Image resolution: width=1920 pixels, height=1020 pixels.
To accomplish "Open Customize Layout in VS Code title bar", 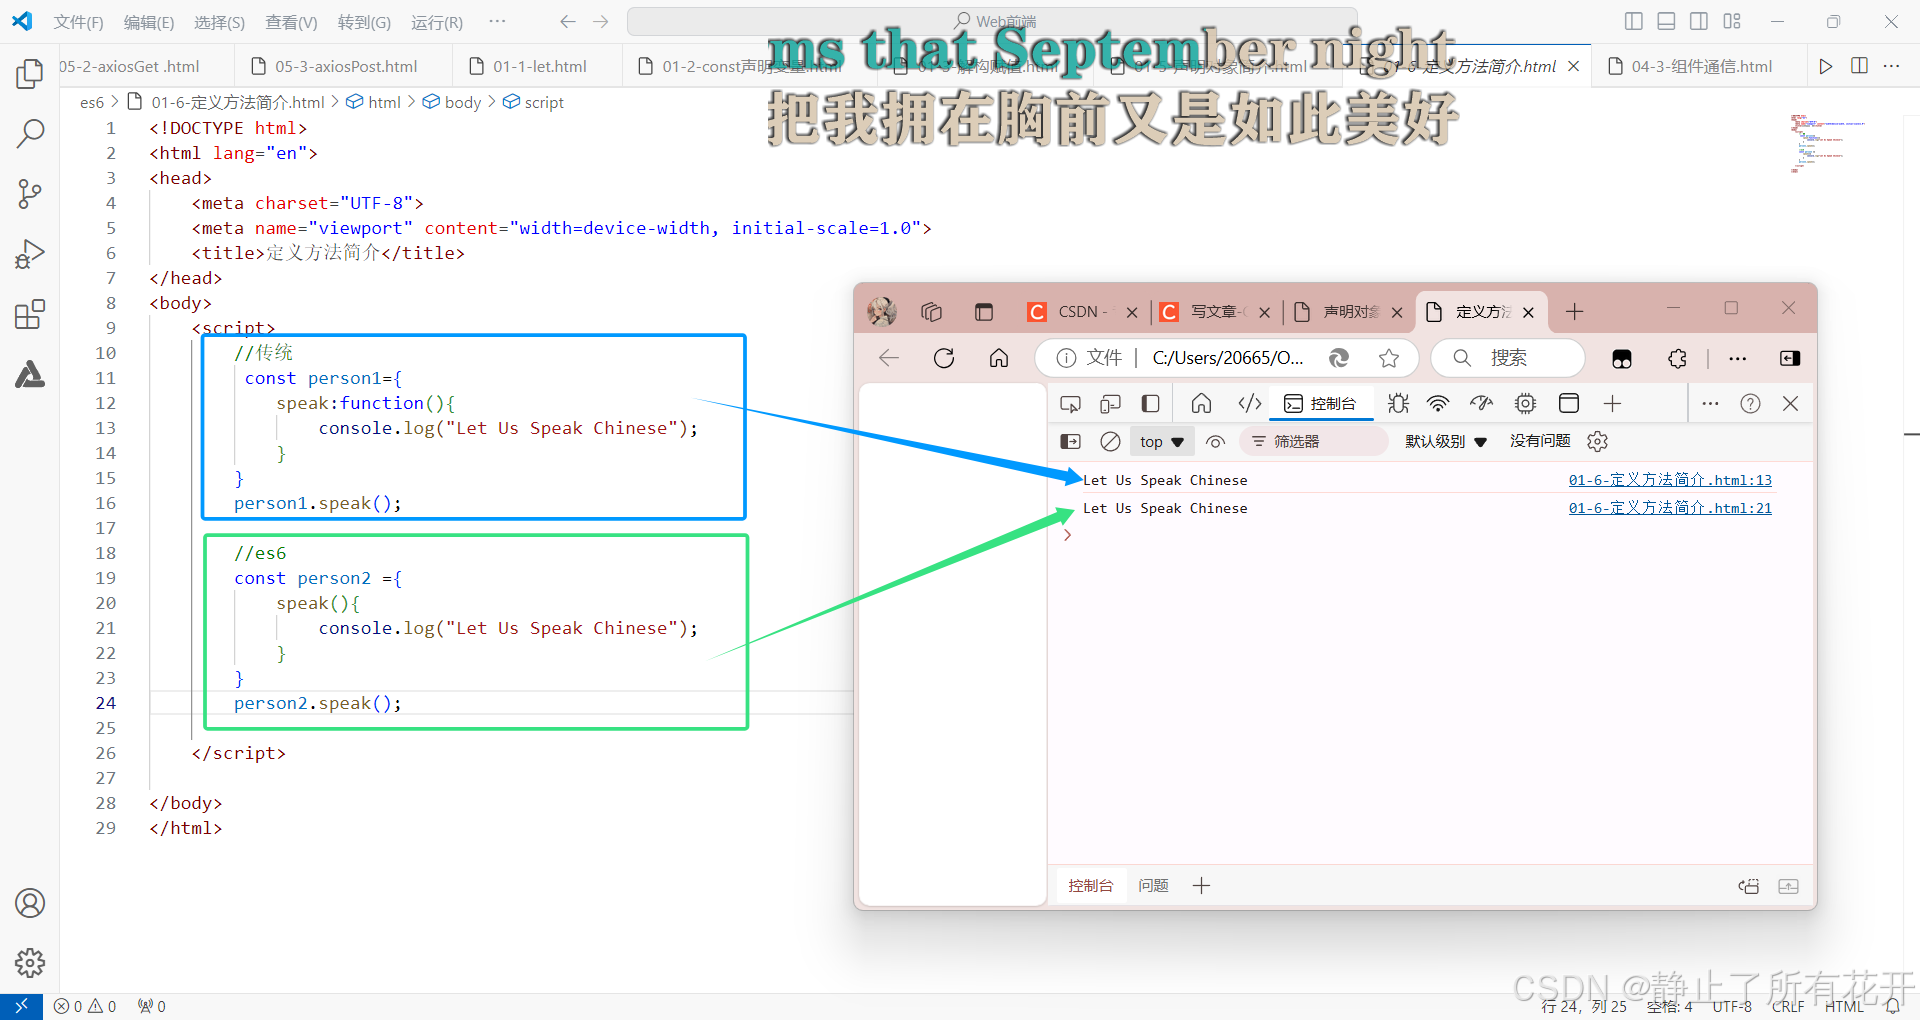I will [x=1732, y=21].
